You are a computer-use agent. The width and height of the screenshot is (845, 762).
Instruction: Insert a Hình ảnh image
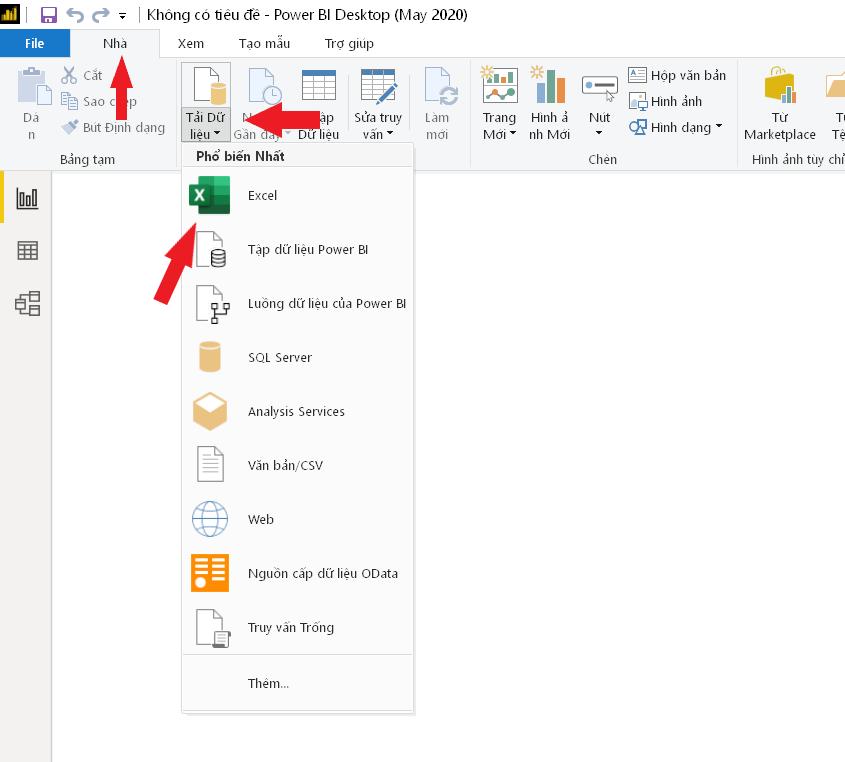click(666, 101)
